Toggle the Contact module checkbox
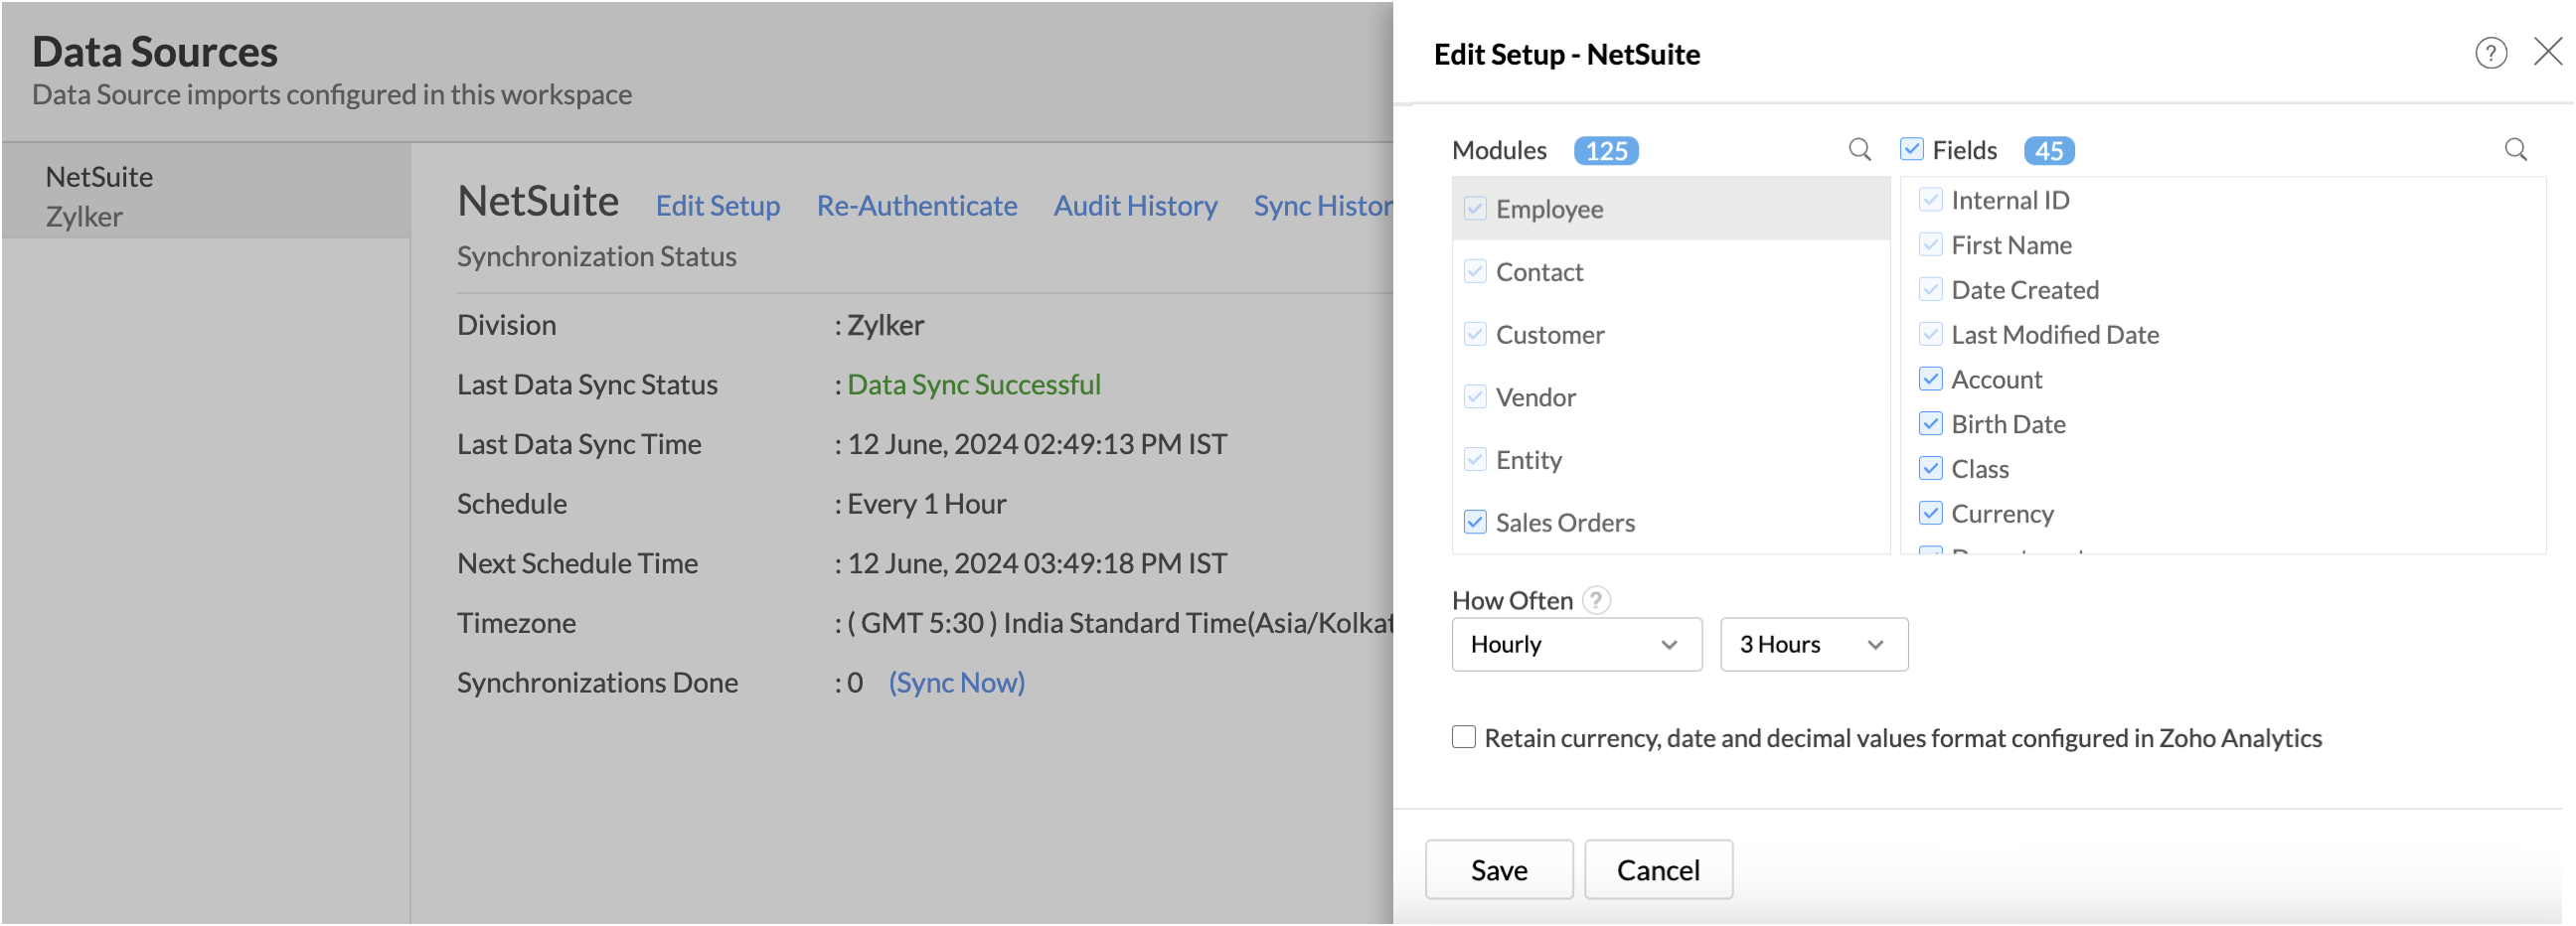The width and height of the screenshot is (2576, 926). tap(1475, 271)
